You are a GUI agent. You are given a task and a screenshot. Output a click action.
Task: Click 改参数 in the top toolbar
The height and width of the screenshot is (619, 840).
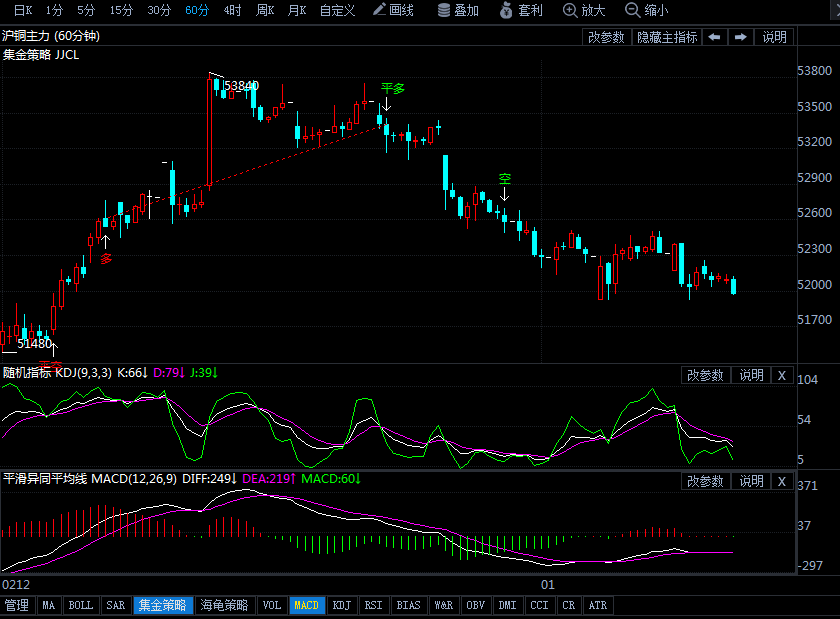[x=607, y=36]
